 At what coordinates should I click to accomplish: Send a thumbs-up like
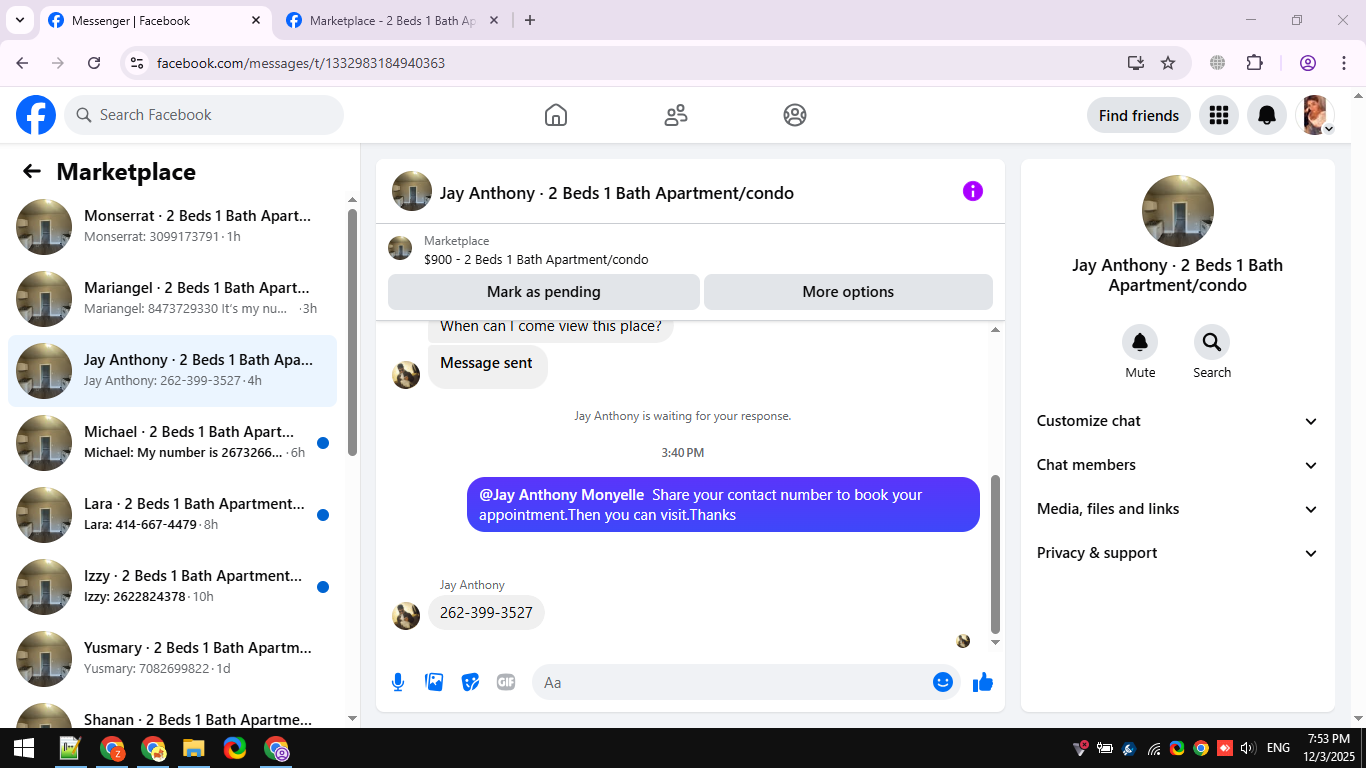click(983, 682)
